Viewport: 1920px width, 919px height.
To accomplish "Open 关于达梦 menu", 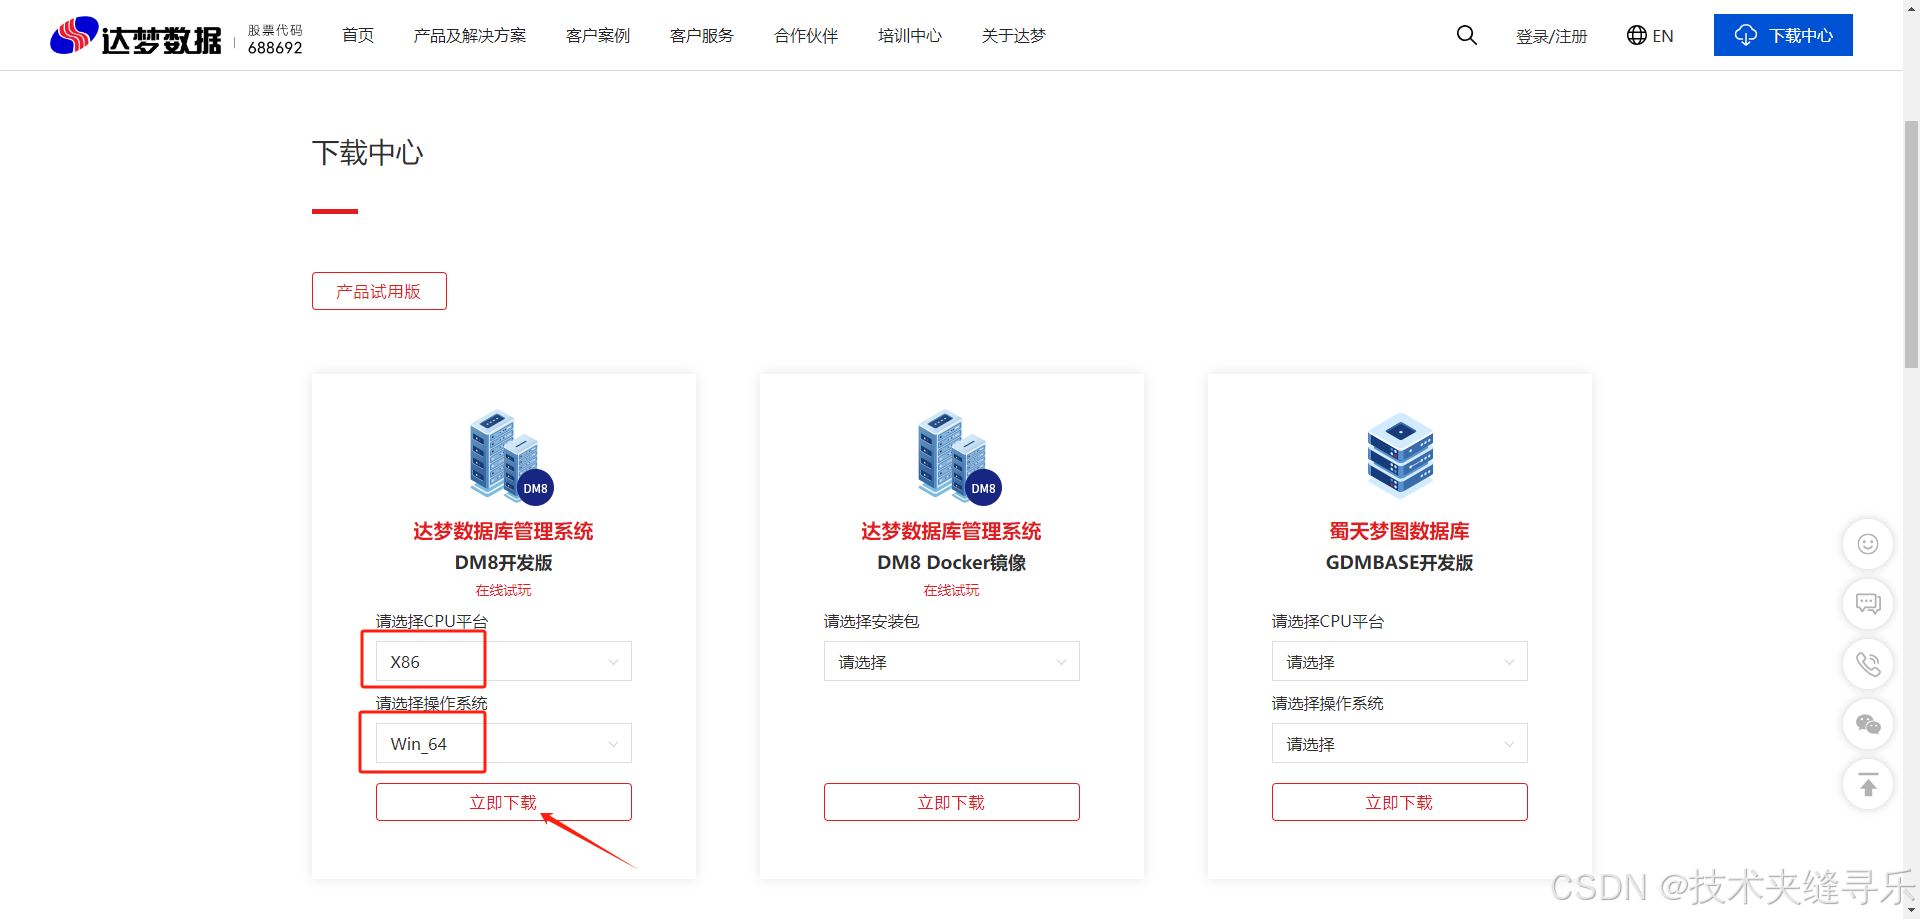I will coord(1014,36).
